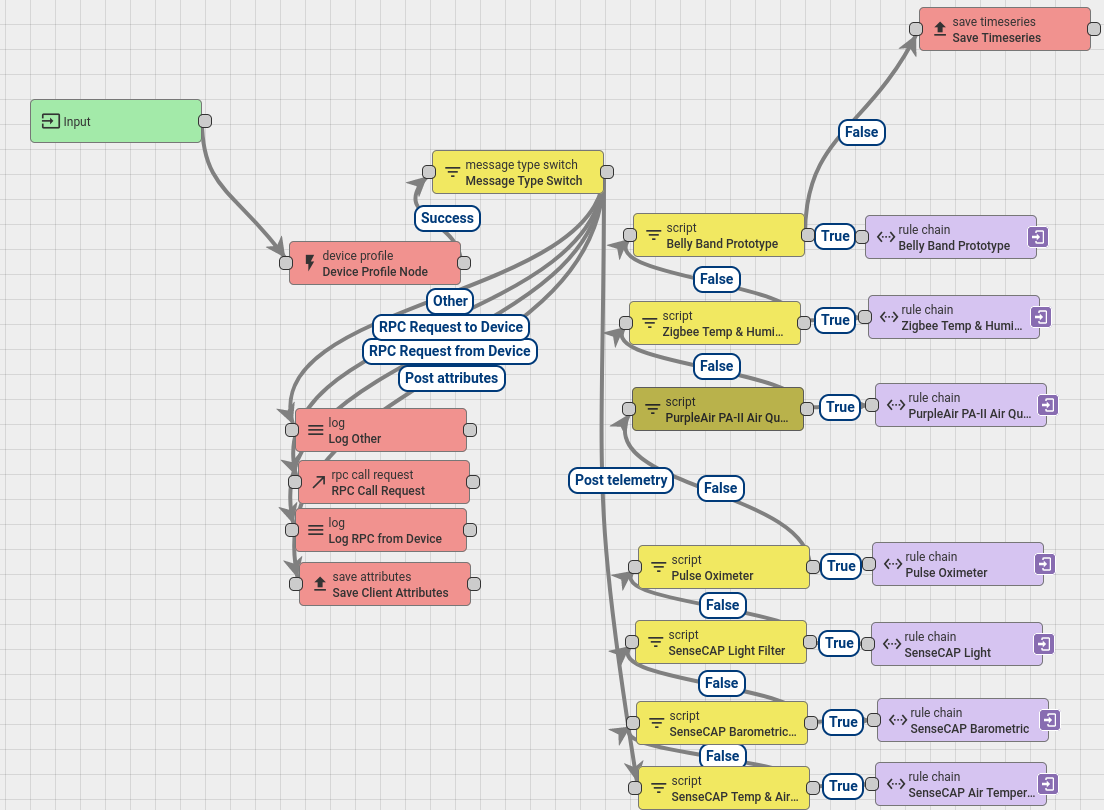The width and height of the screenshot is (1104, 810).
Task: Open SenseCAP Barometric rule chain link icon
Action: click(1049, 720)
